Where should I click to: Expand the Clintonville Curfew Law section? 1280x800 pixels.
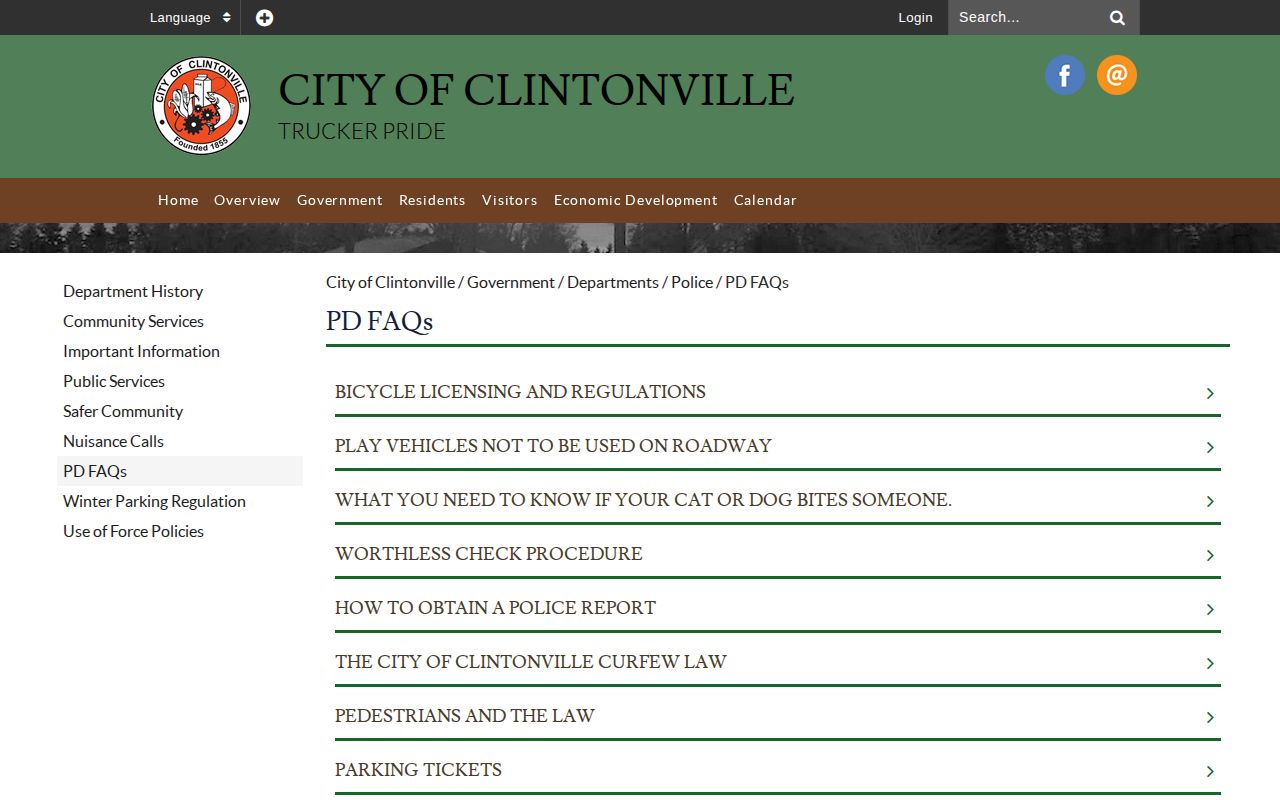778,662
